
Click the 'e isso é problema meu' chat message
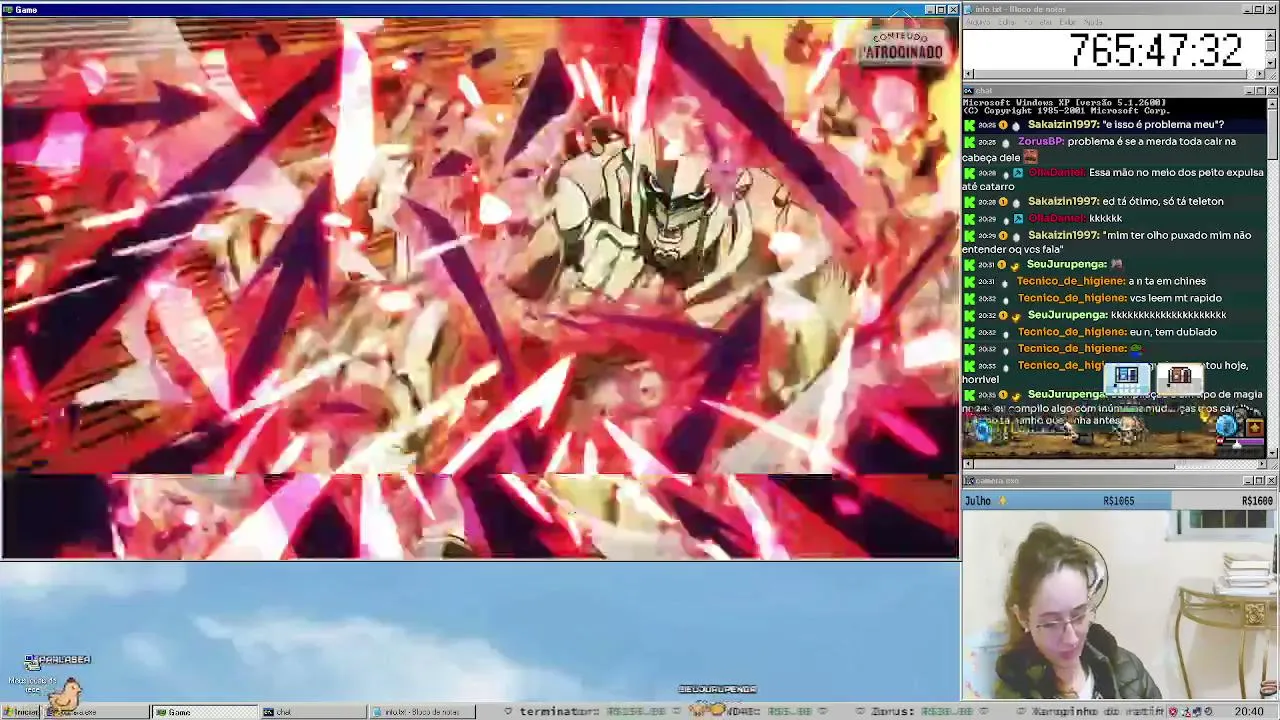coord(1163,125)
